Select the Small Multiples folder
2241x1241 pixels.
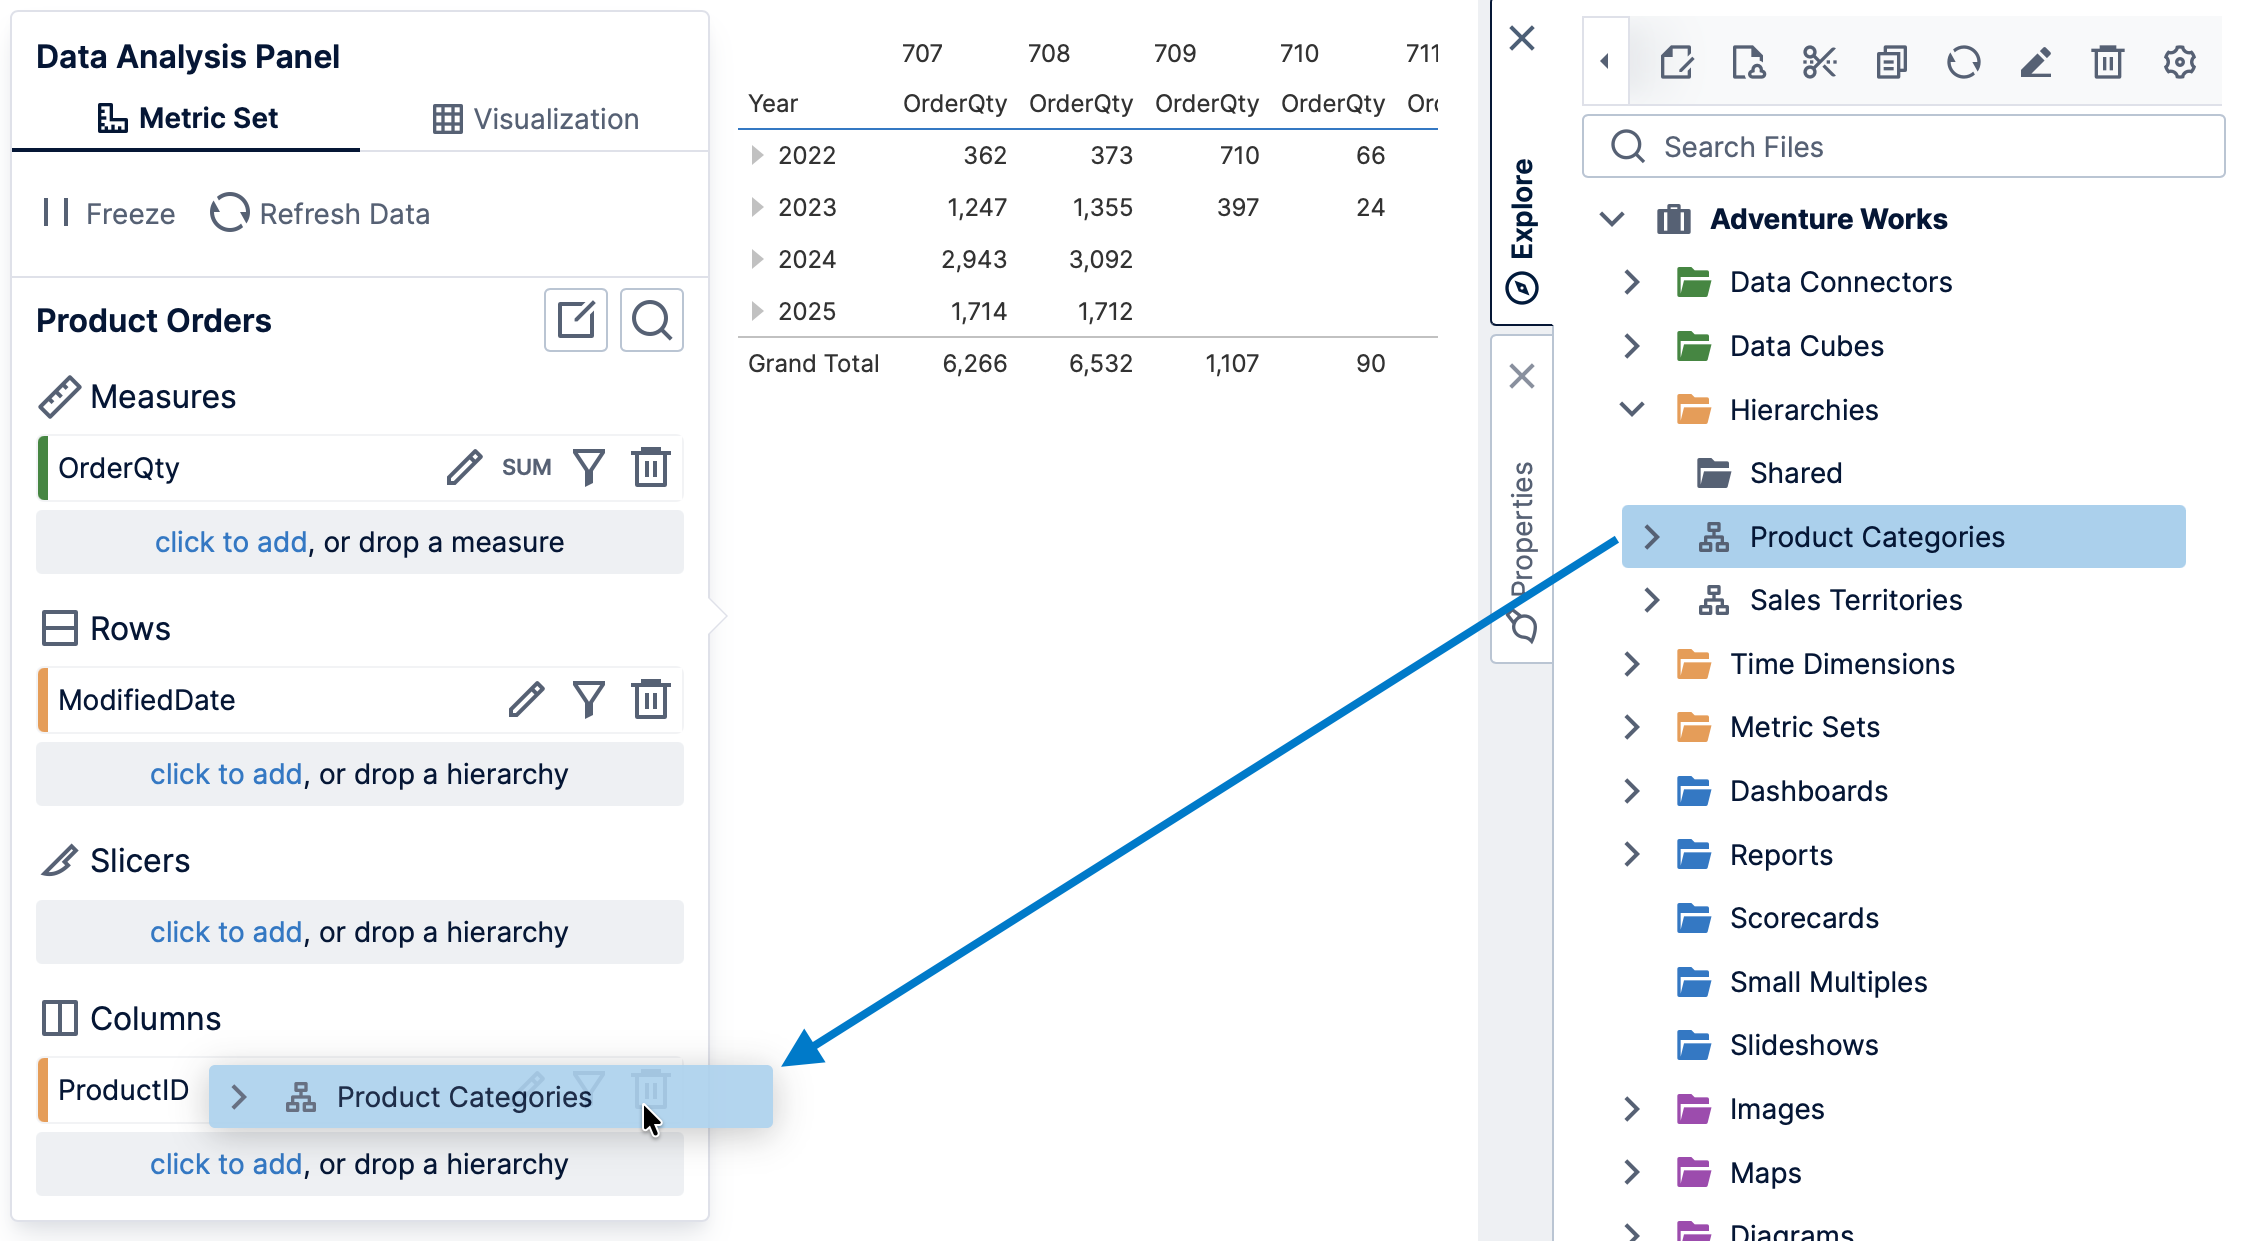[1828, 982]
